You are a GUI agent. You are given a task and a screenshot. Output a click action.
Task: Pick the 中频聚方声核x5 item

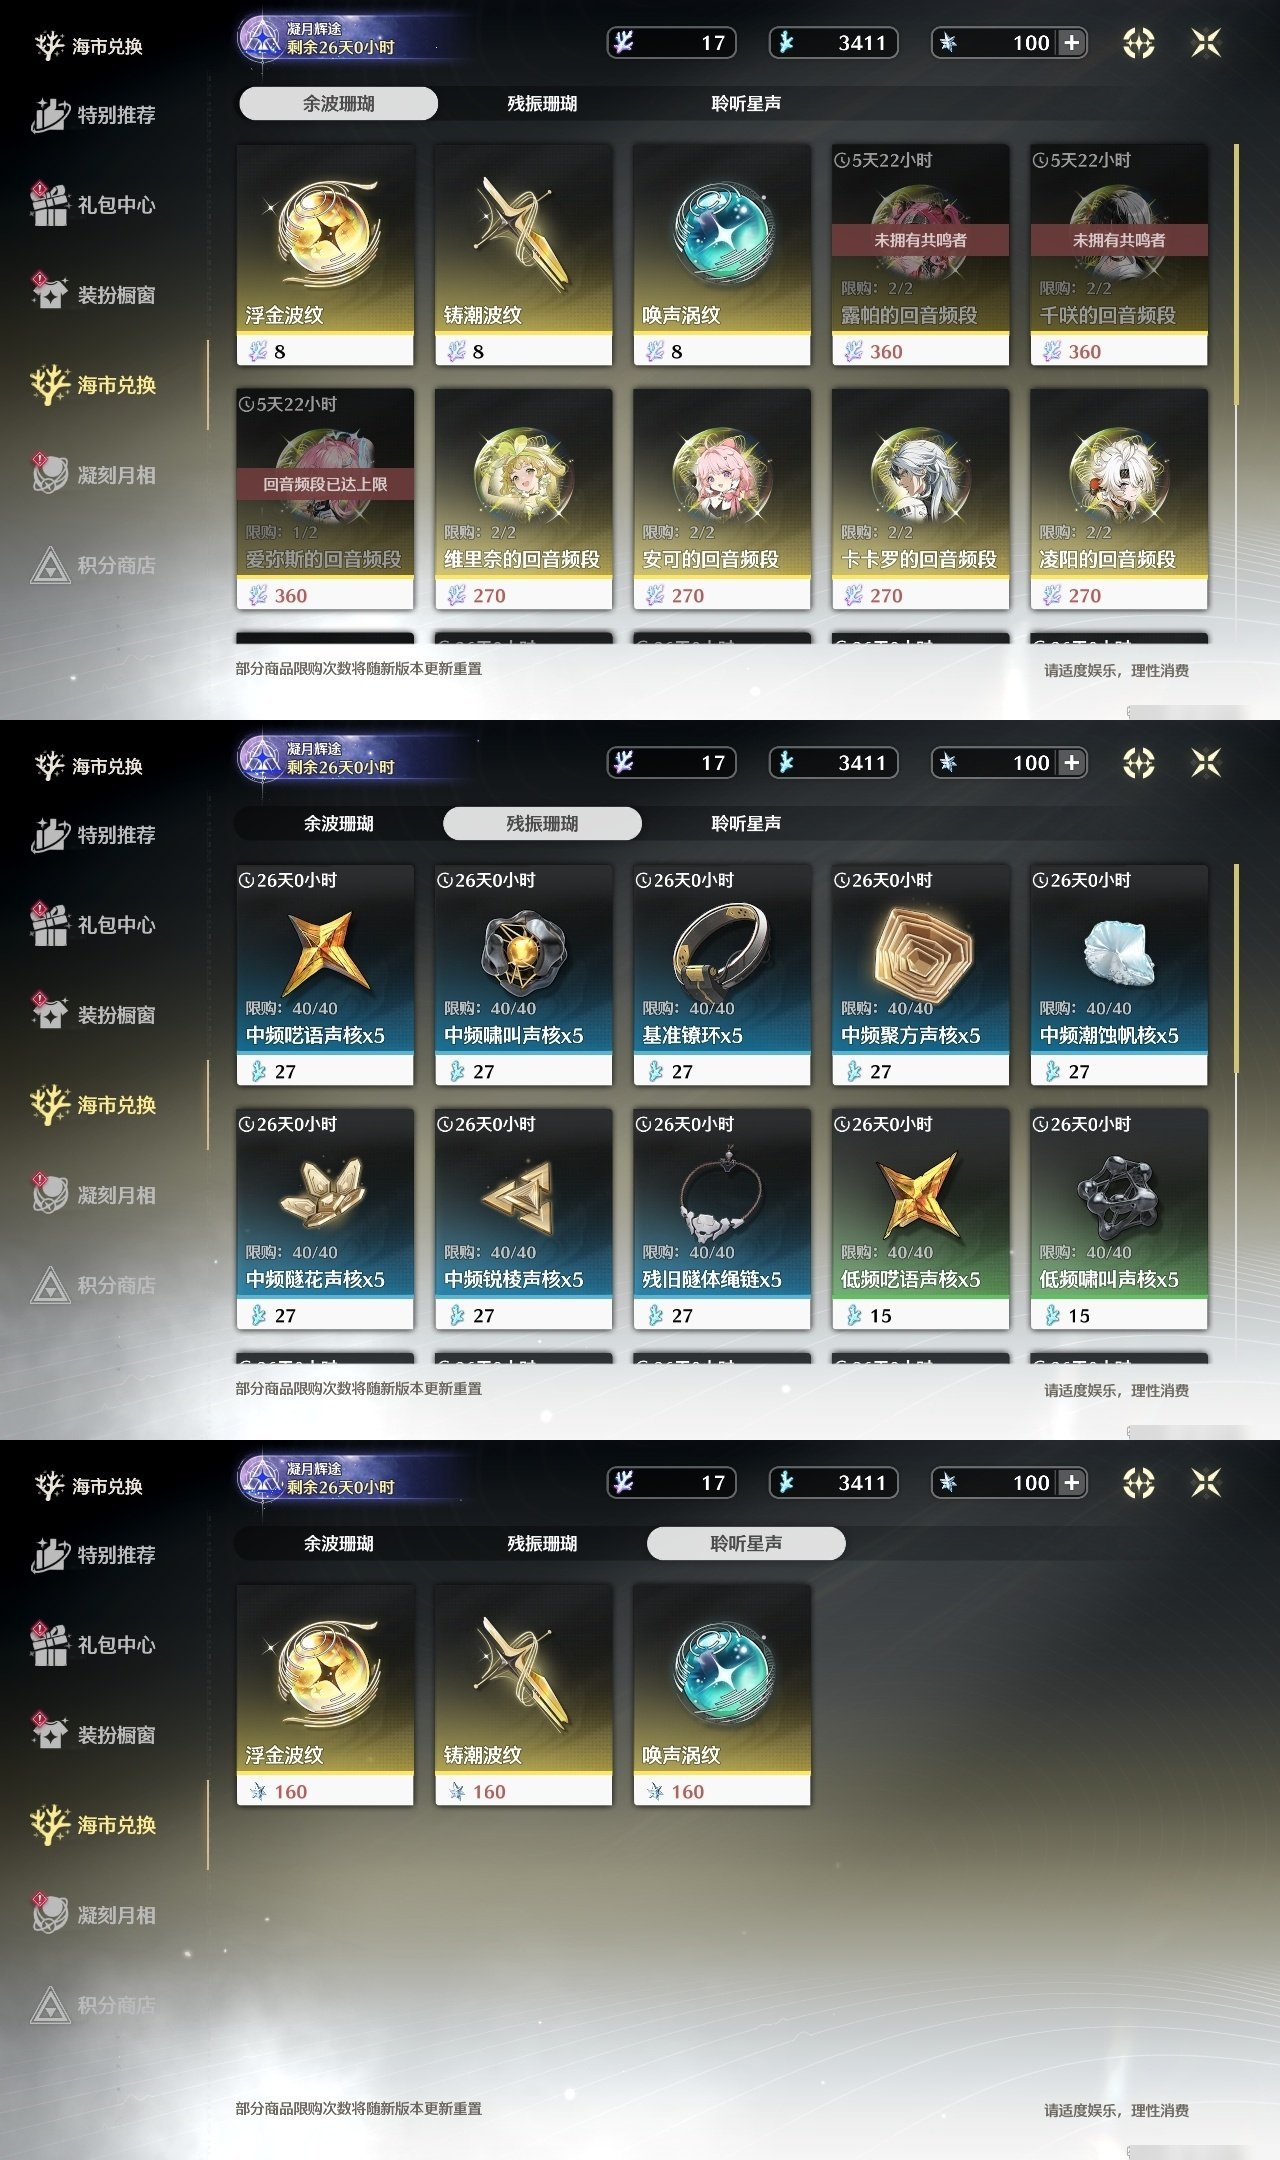coord(920,975)
